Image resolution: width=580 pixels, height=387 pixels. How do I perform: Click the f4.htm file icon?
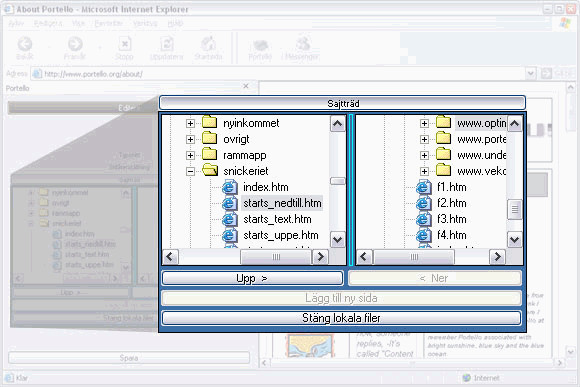[x=424, y=235]
